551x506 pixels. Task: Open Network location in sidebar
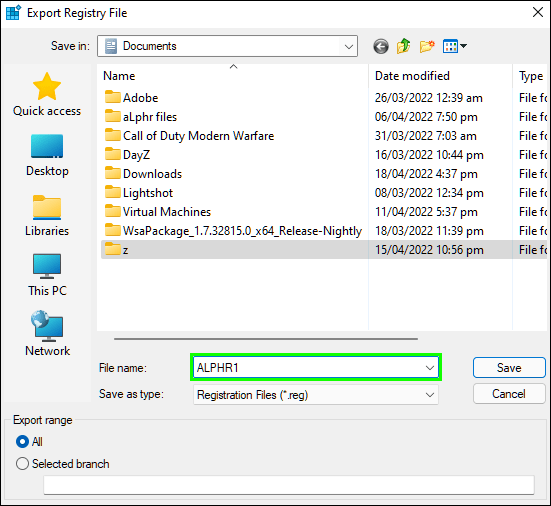coord(47,334)
